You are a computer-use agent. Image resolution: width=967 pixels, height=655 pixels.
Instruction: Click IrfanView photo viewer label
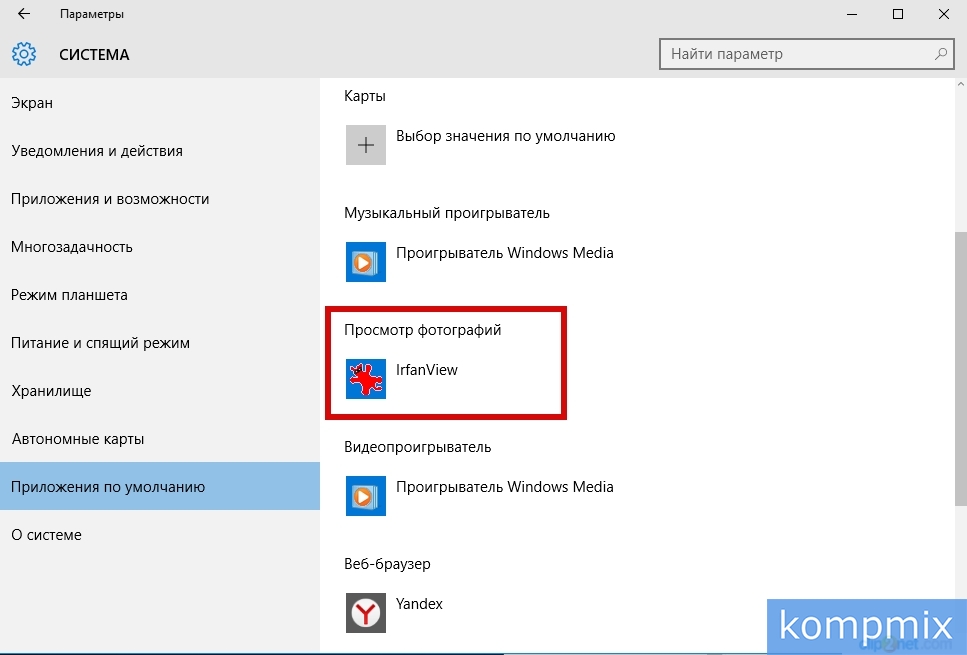[427, 370]
